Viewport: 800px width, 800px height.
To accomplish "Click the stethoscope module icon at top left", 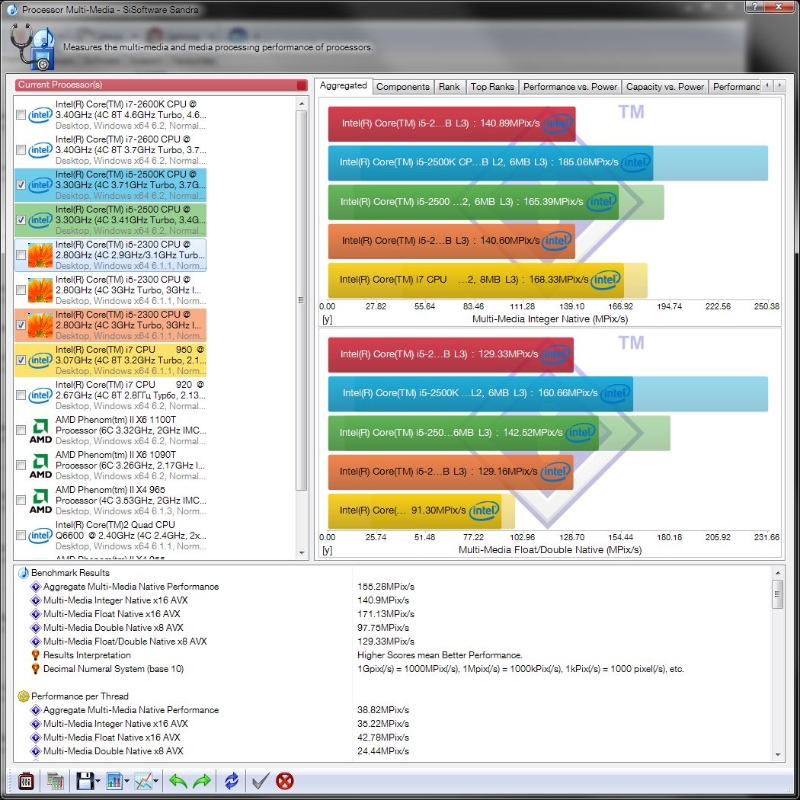I will (x=32, y=47).
